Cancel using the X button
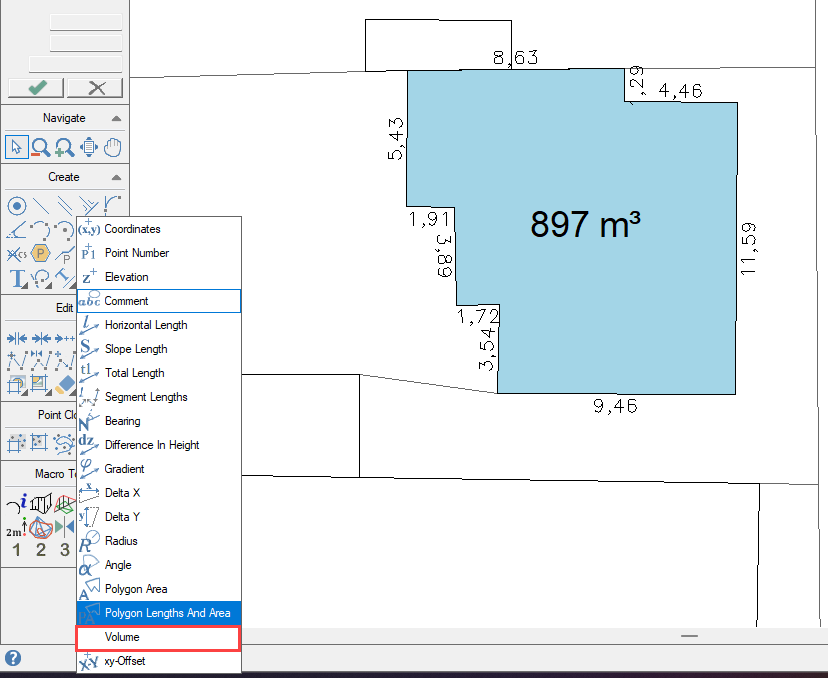The image size is (828, 678). [x=97, y=88]
